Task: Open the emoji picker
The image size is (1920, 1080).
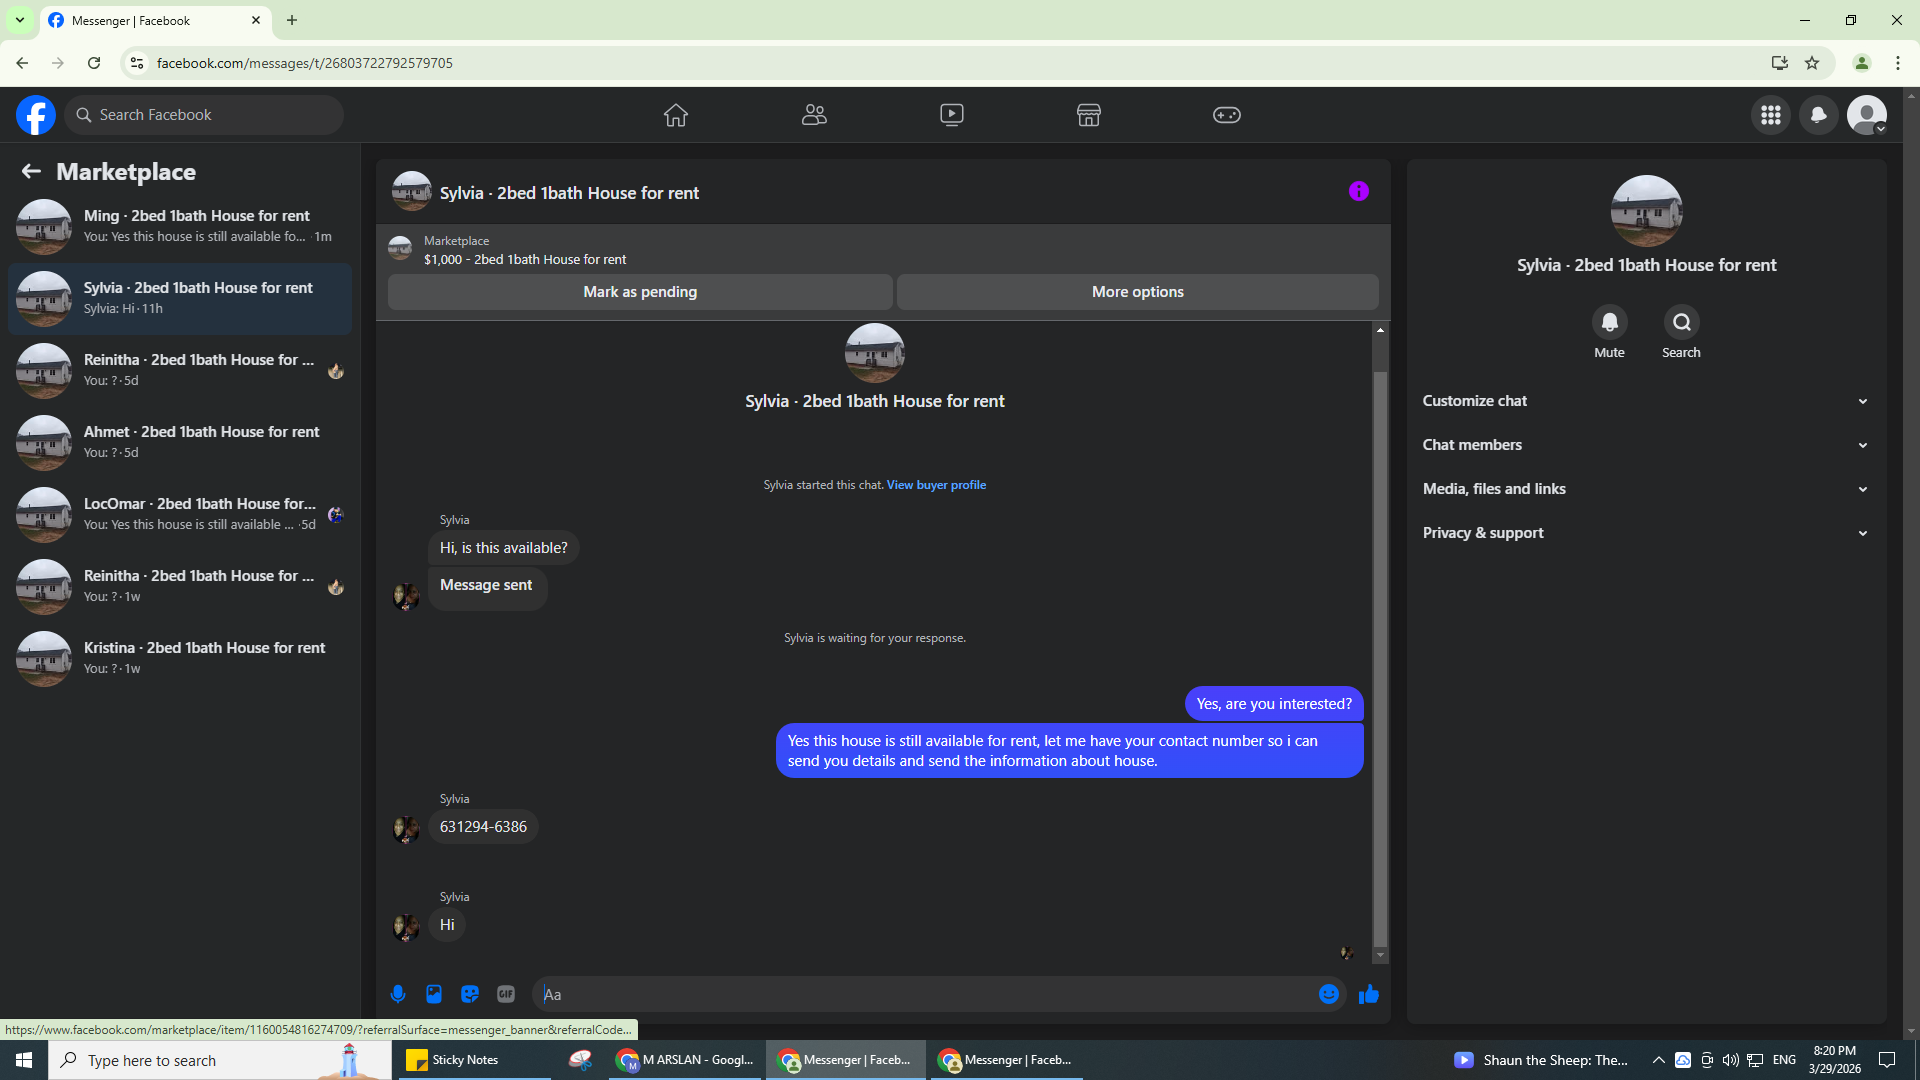Action: (1329, 994)
